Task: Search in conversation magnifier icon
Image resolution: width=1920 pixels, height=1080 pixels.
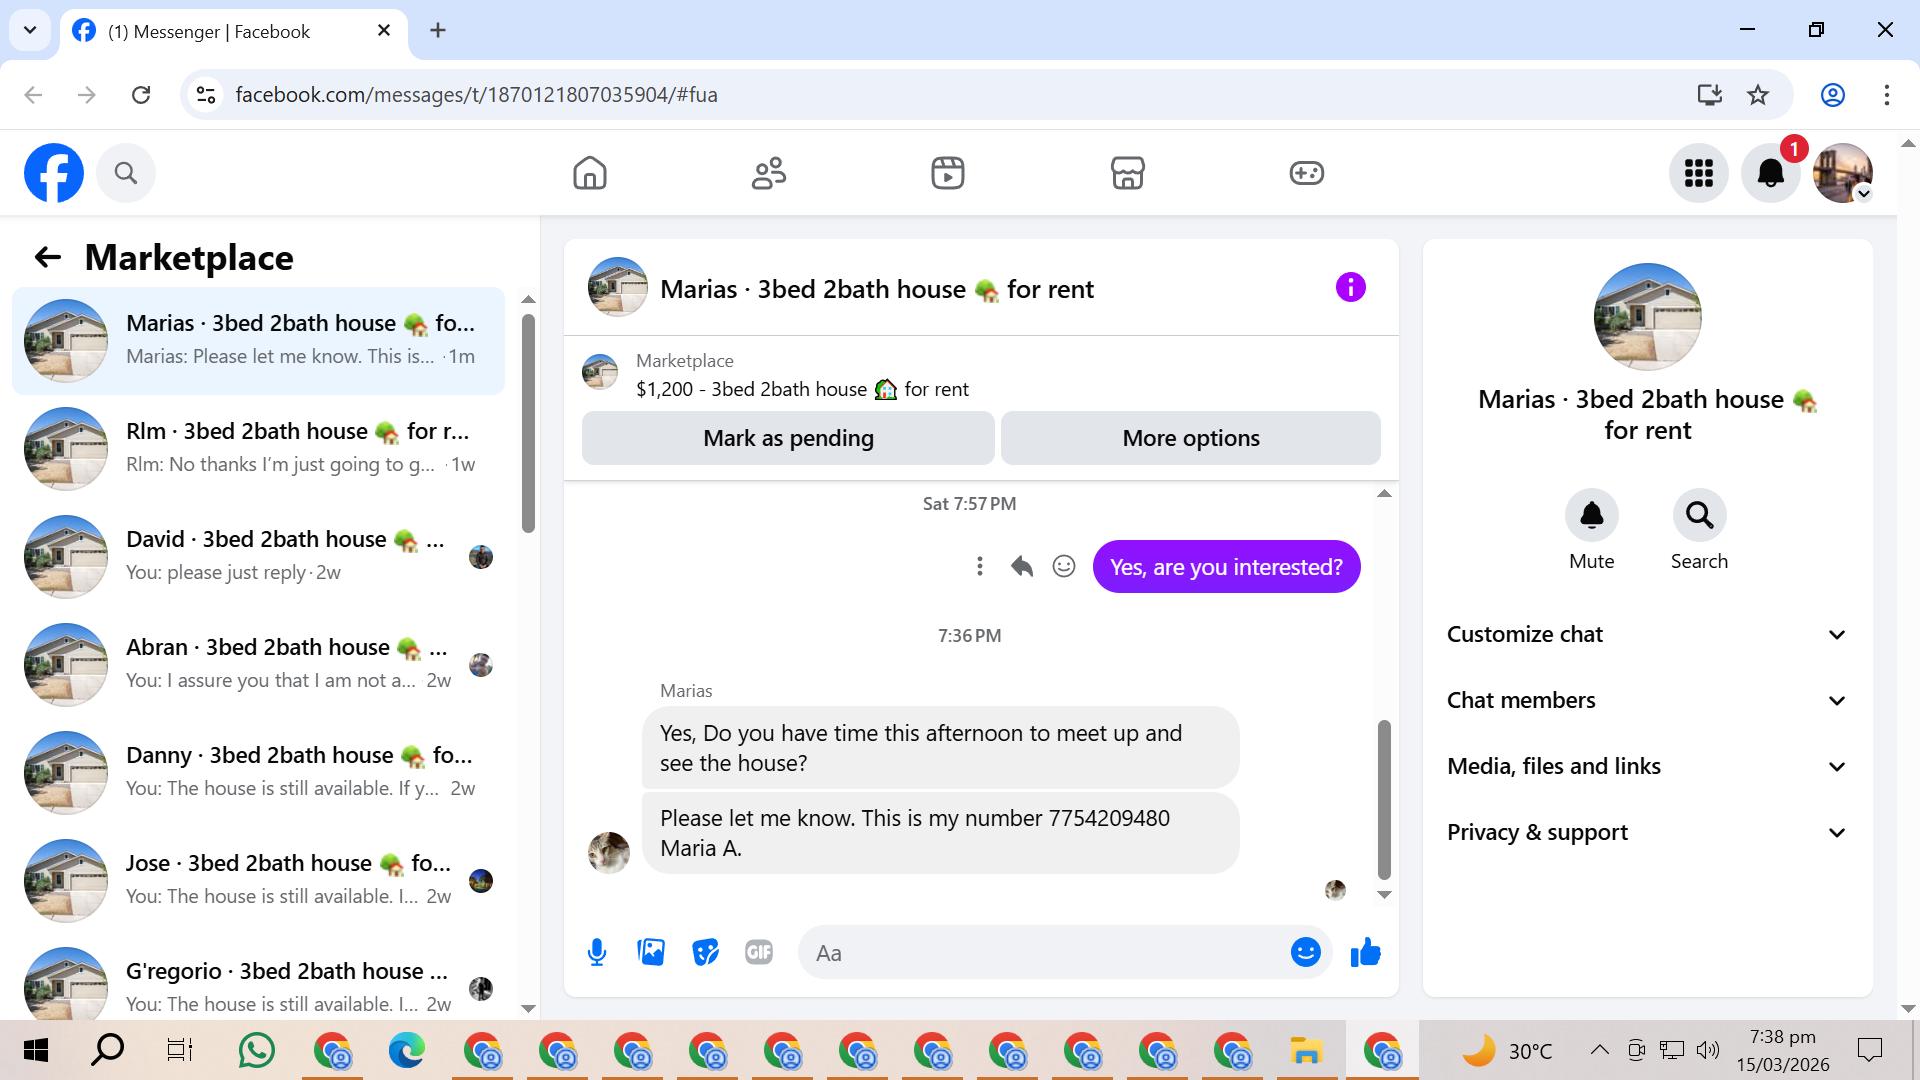Action: pyautogui.click(x=1700, y=516)
